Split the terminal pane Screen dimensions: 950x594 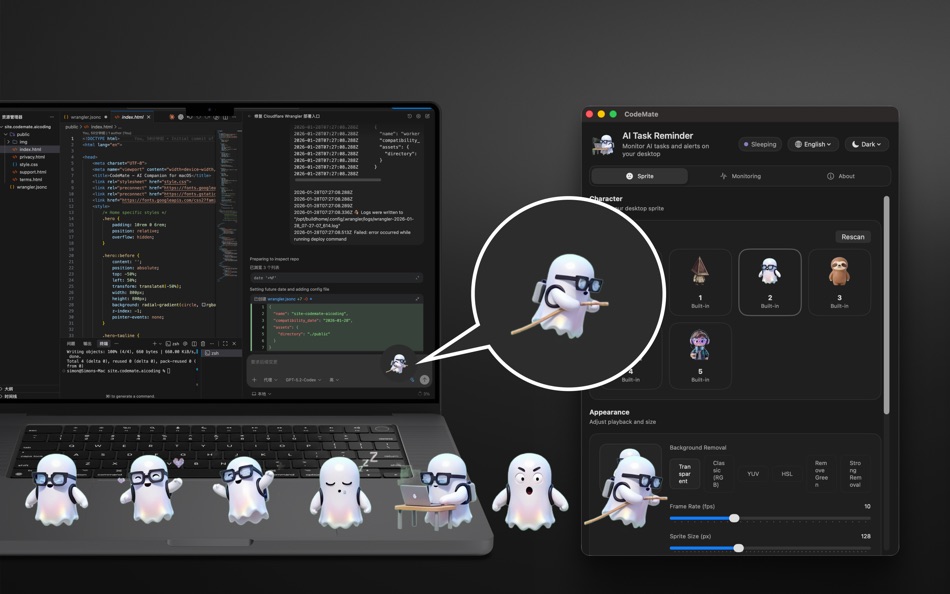click(x=194, y=344)
